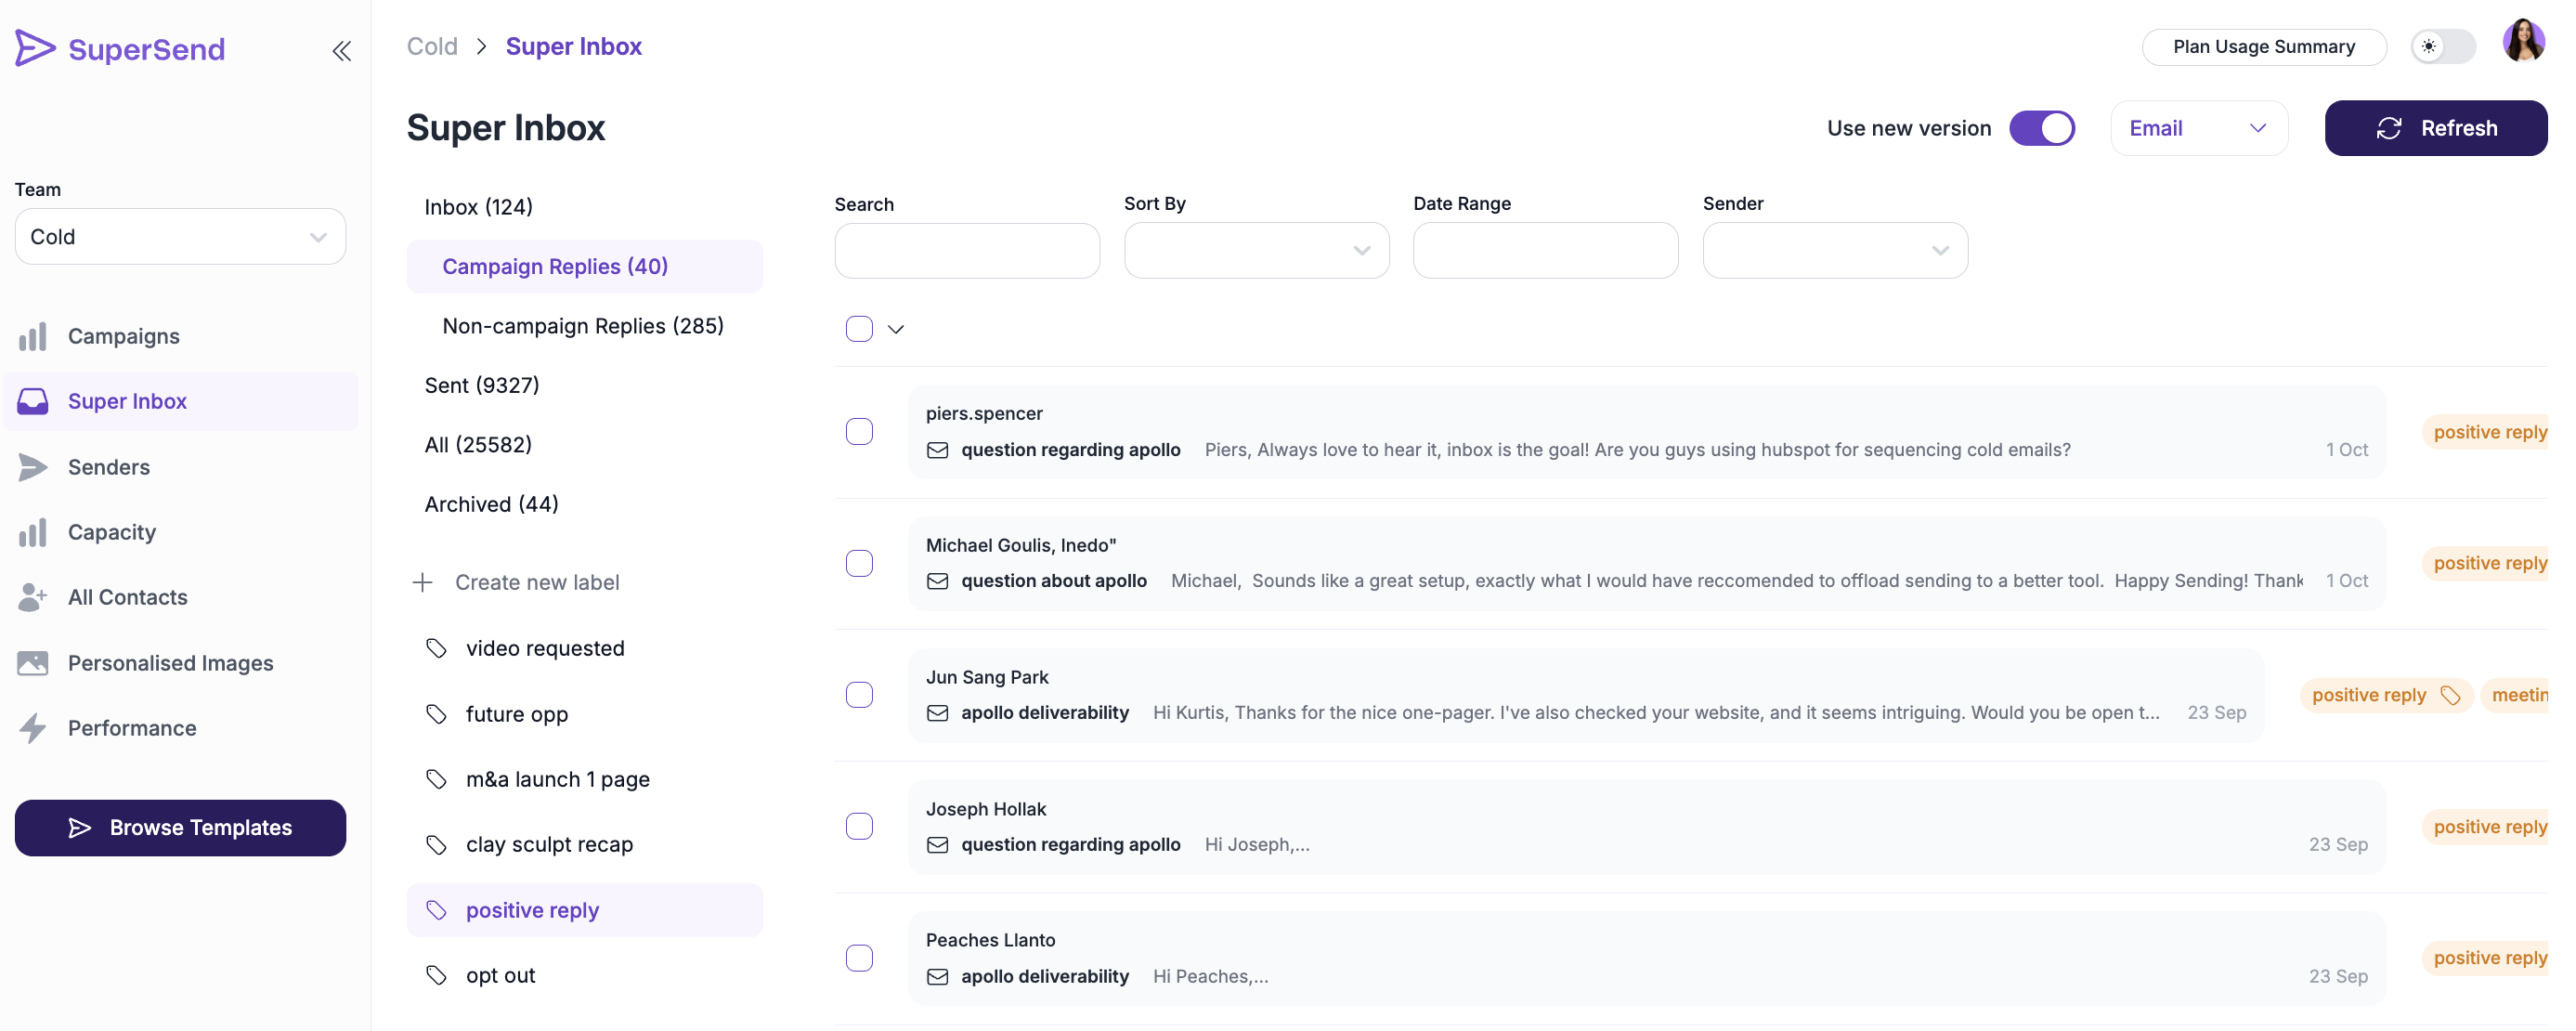This screenshot has width=2576, height=1031.
Task: Select the Jun Sang Park email checkbox
Action: coord(859,695)
